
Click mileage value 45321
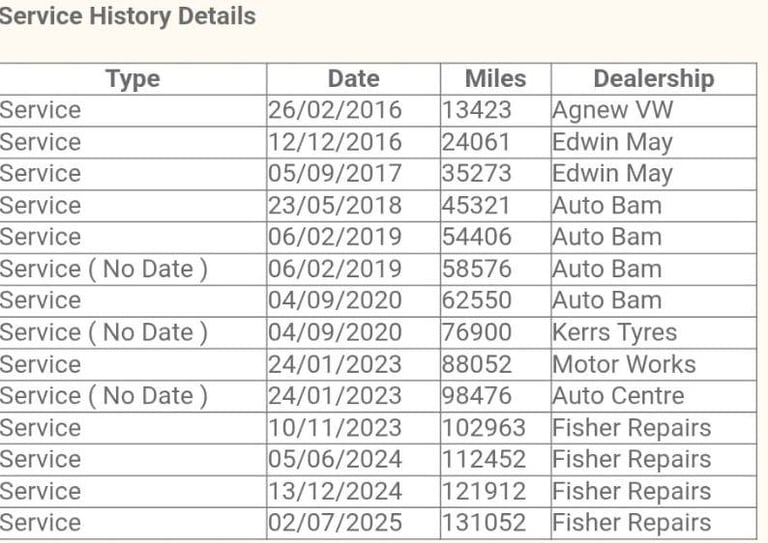click(476, 206)
